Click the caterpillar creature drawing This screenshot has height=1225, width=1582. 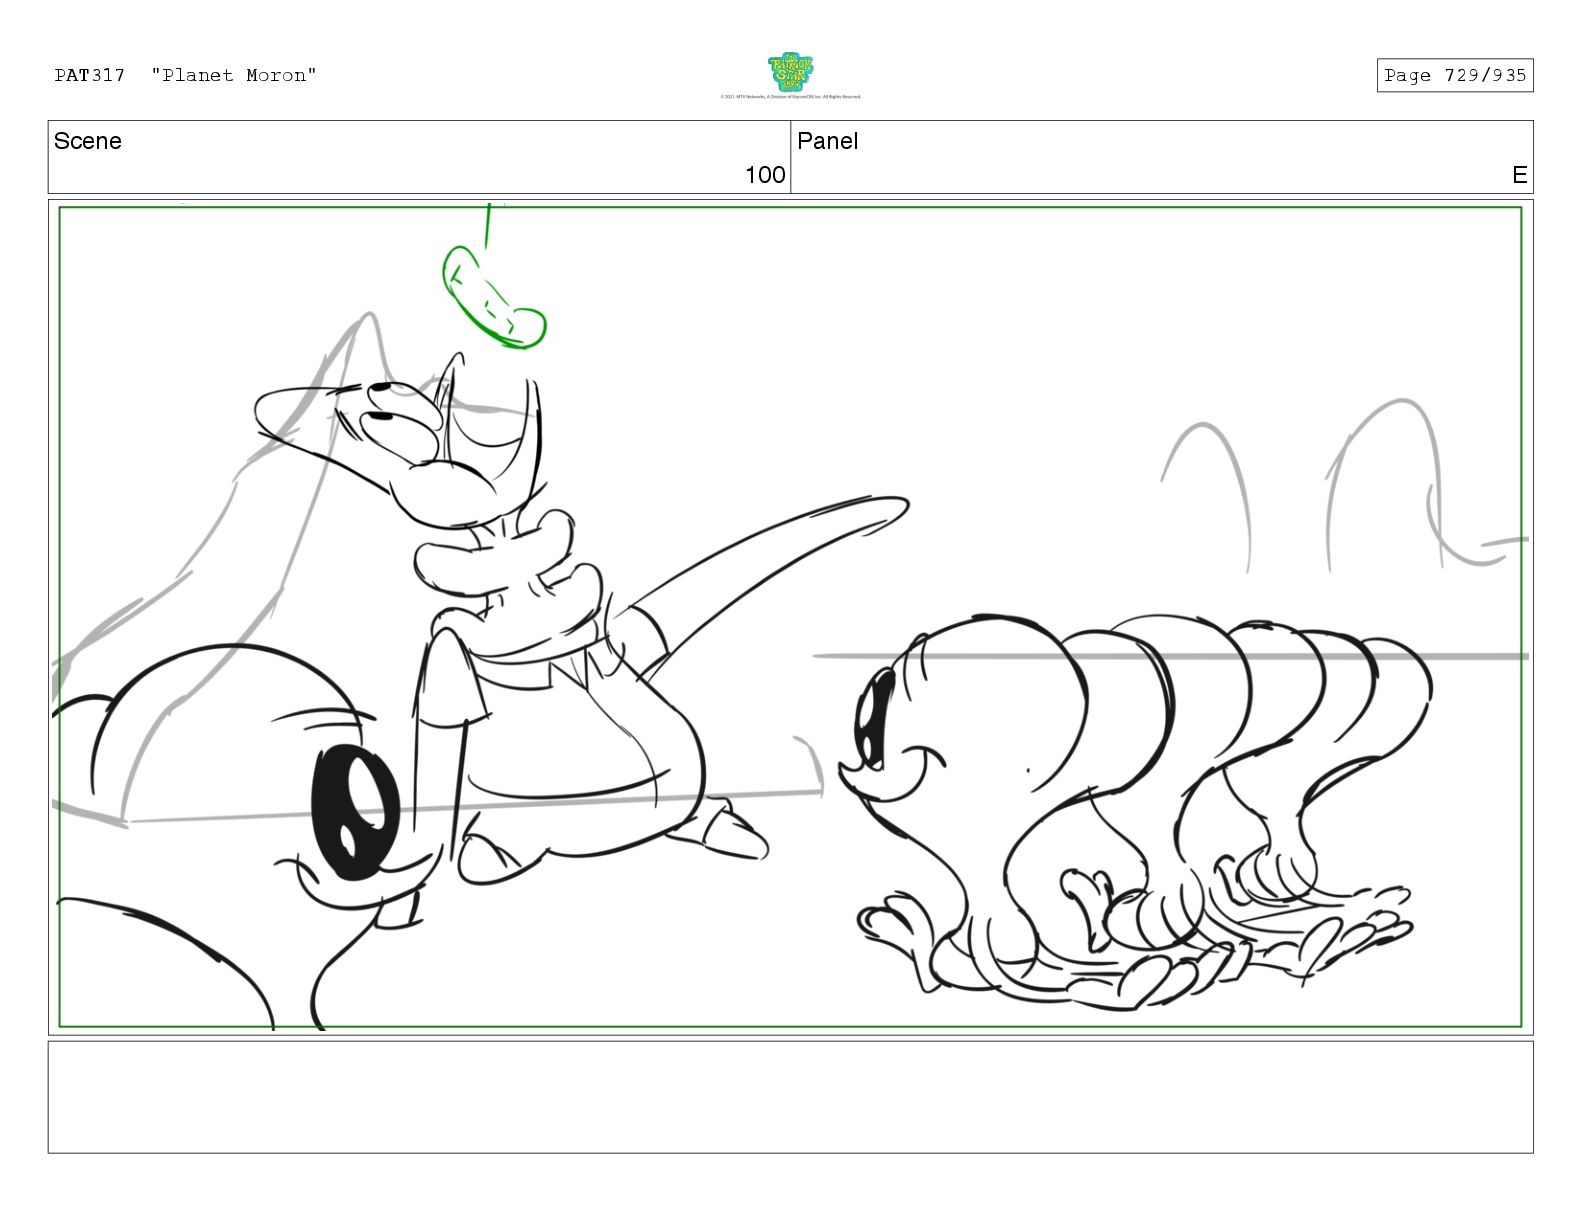click(1135, 810)
